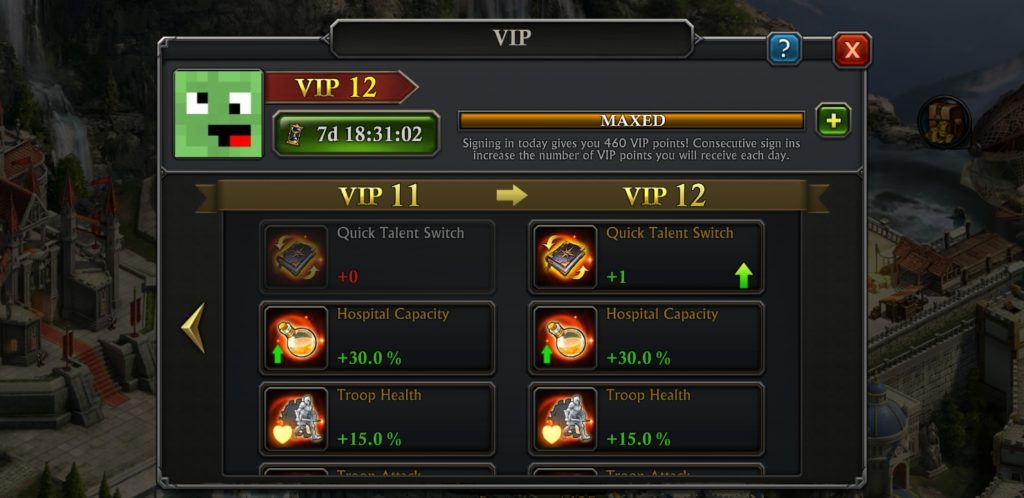Viewport: 1024px width, 498px height.
Task: Click VIP 12 Hospital Capacity potion icon
Action: tap(565, 338)
